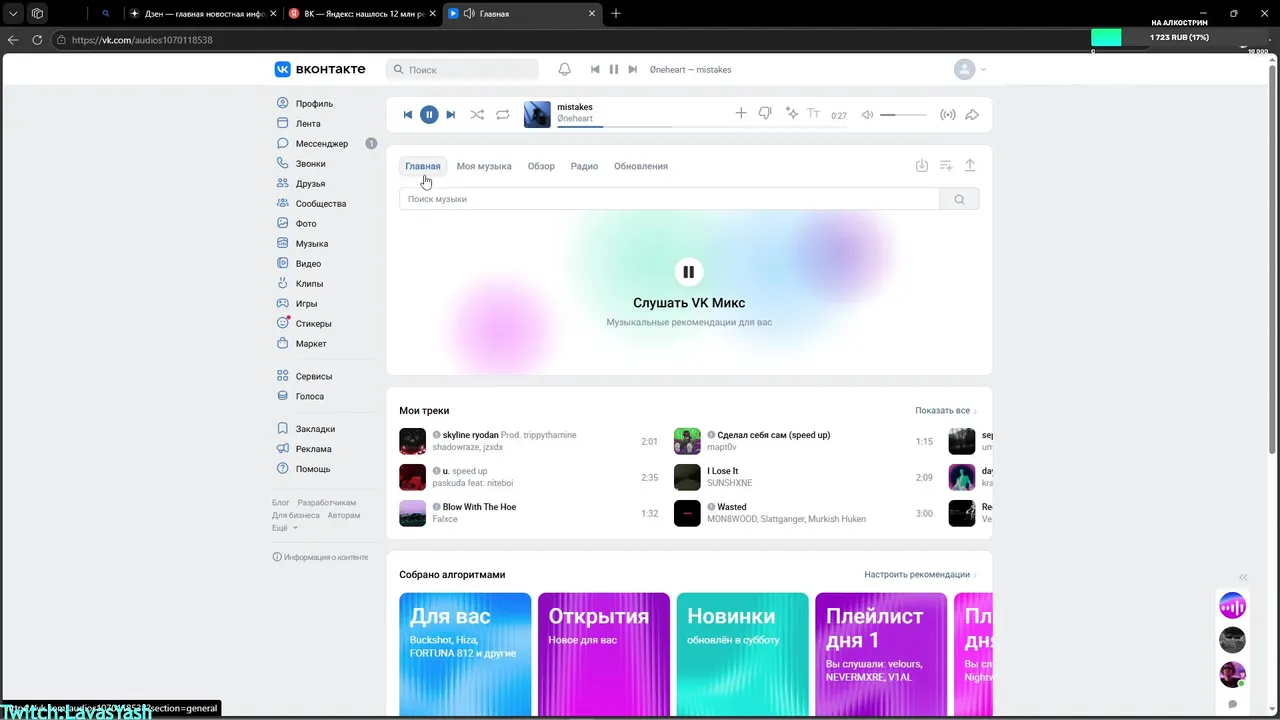Open Музыка in the sidebar
This screenshot has height=720, width=1280.
pos(311,244)
